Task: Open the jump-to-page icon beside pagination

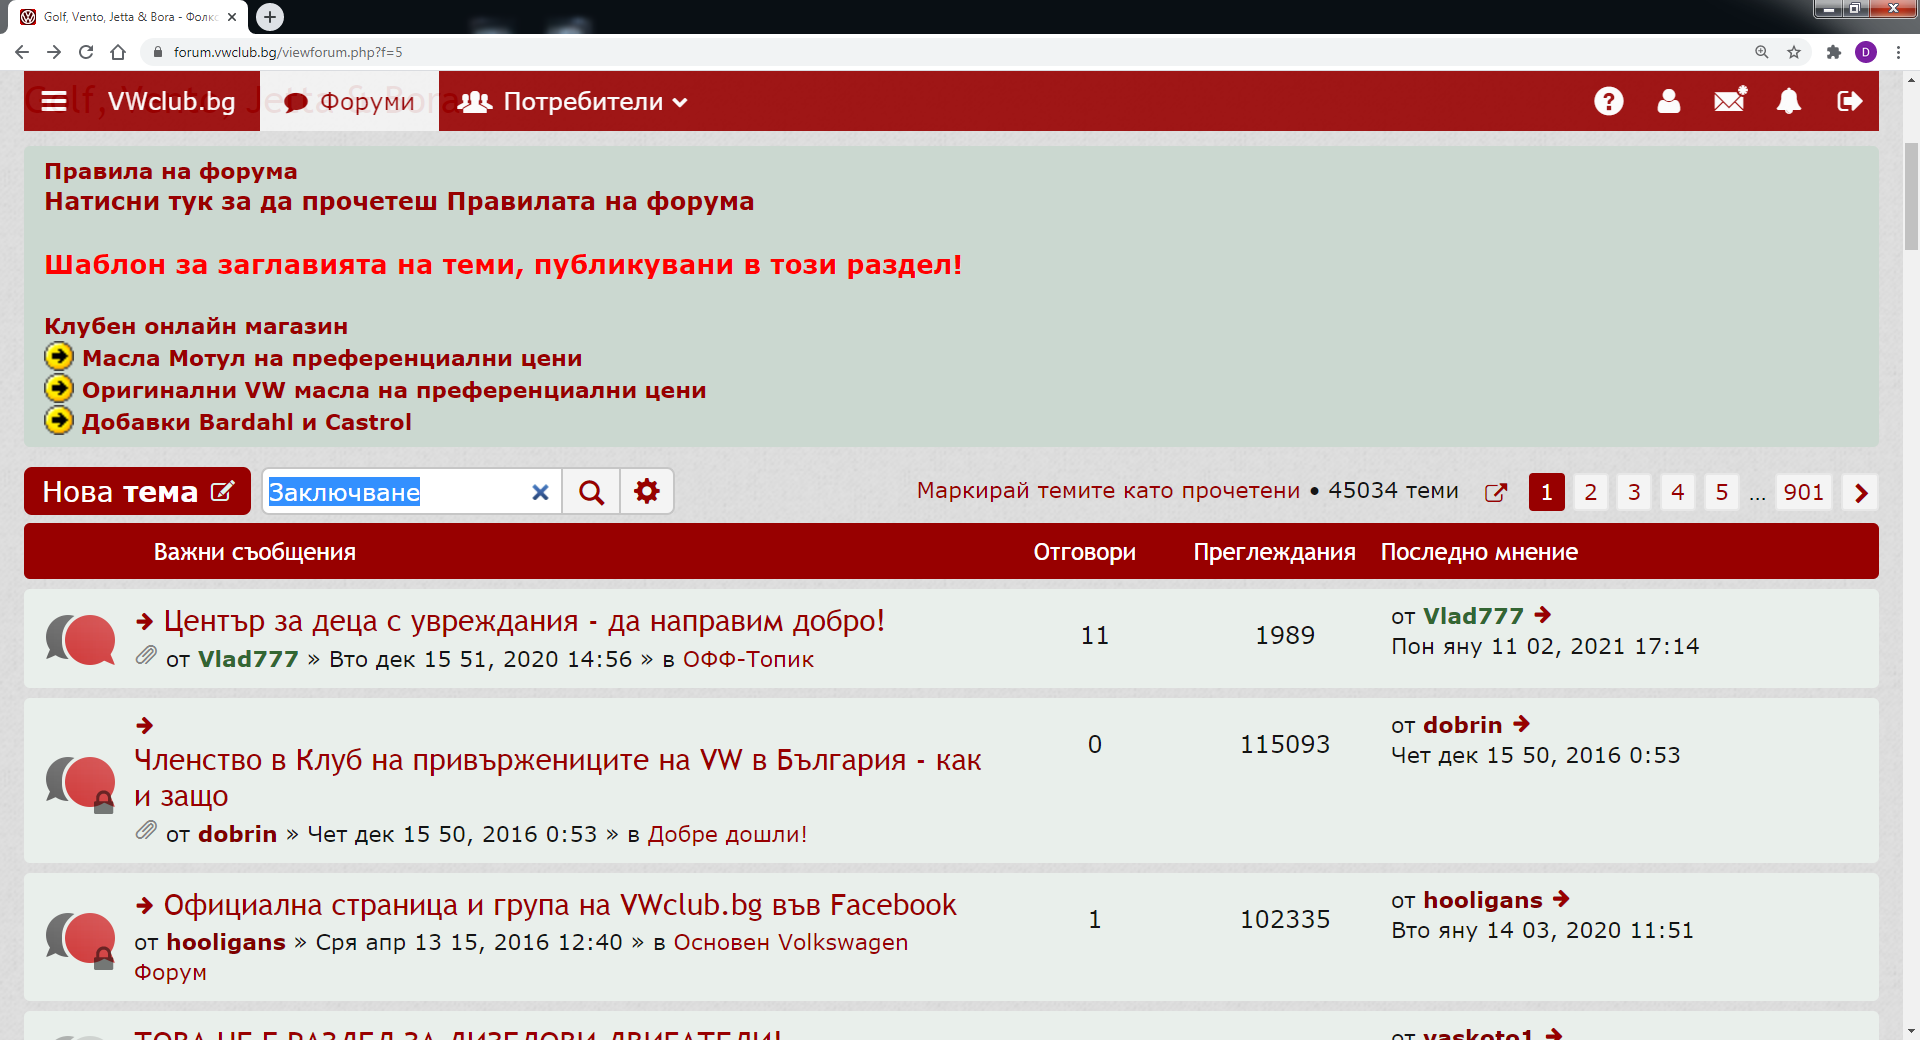Action: [x=1496, y=492]
